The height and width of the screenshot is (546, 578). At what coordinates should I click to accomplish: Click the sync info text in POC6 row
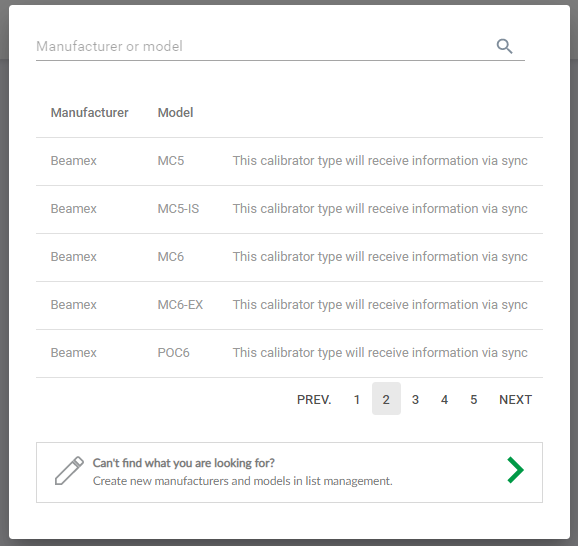tap(380, 352)
